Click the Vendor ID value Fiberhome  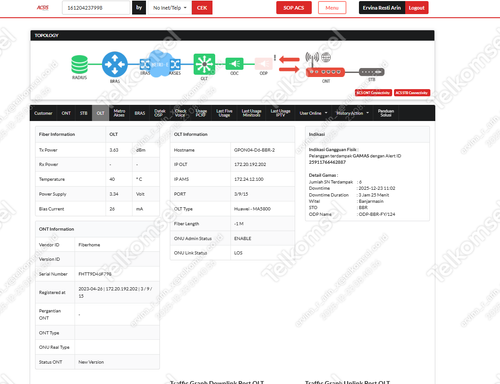pos(89,245)
